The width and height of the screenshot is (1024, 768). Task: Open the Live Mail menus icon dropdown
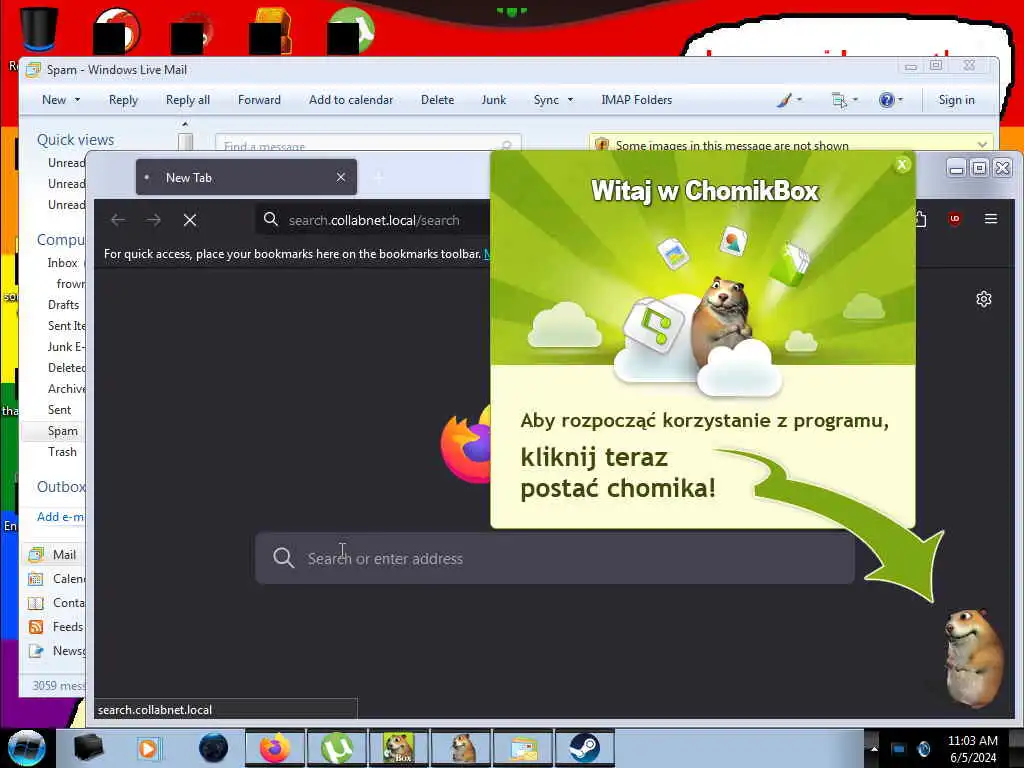844,100
